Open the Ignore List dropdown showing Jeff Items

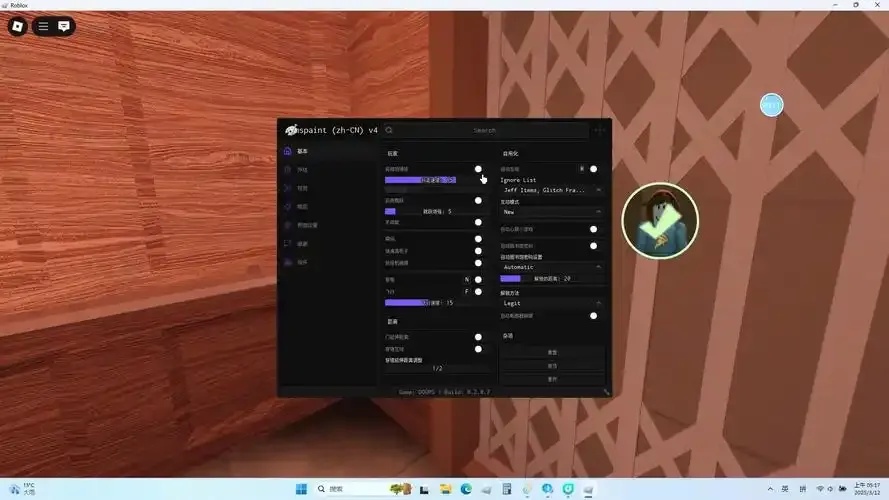pos(552,190)
